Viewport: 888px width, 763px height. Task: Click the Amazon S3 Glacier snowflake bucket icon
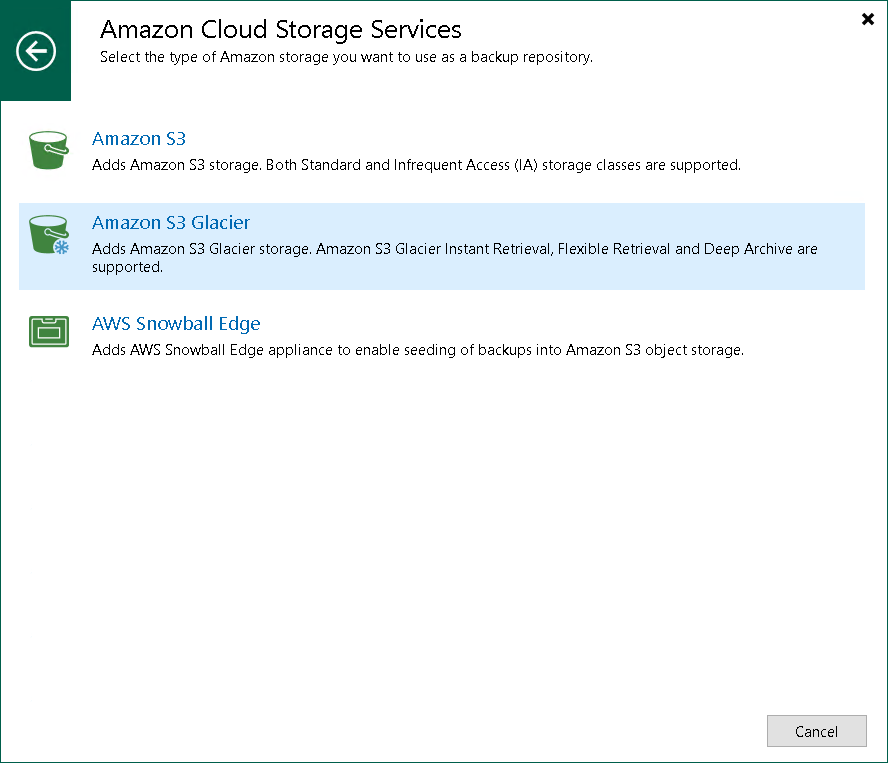(x=48, y=232)
